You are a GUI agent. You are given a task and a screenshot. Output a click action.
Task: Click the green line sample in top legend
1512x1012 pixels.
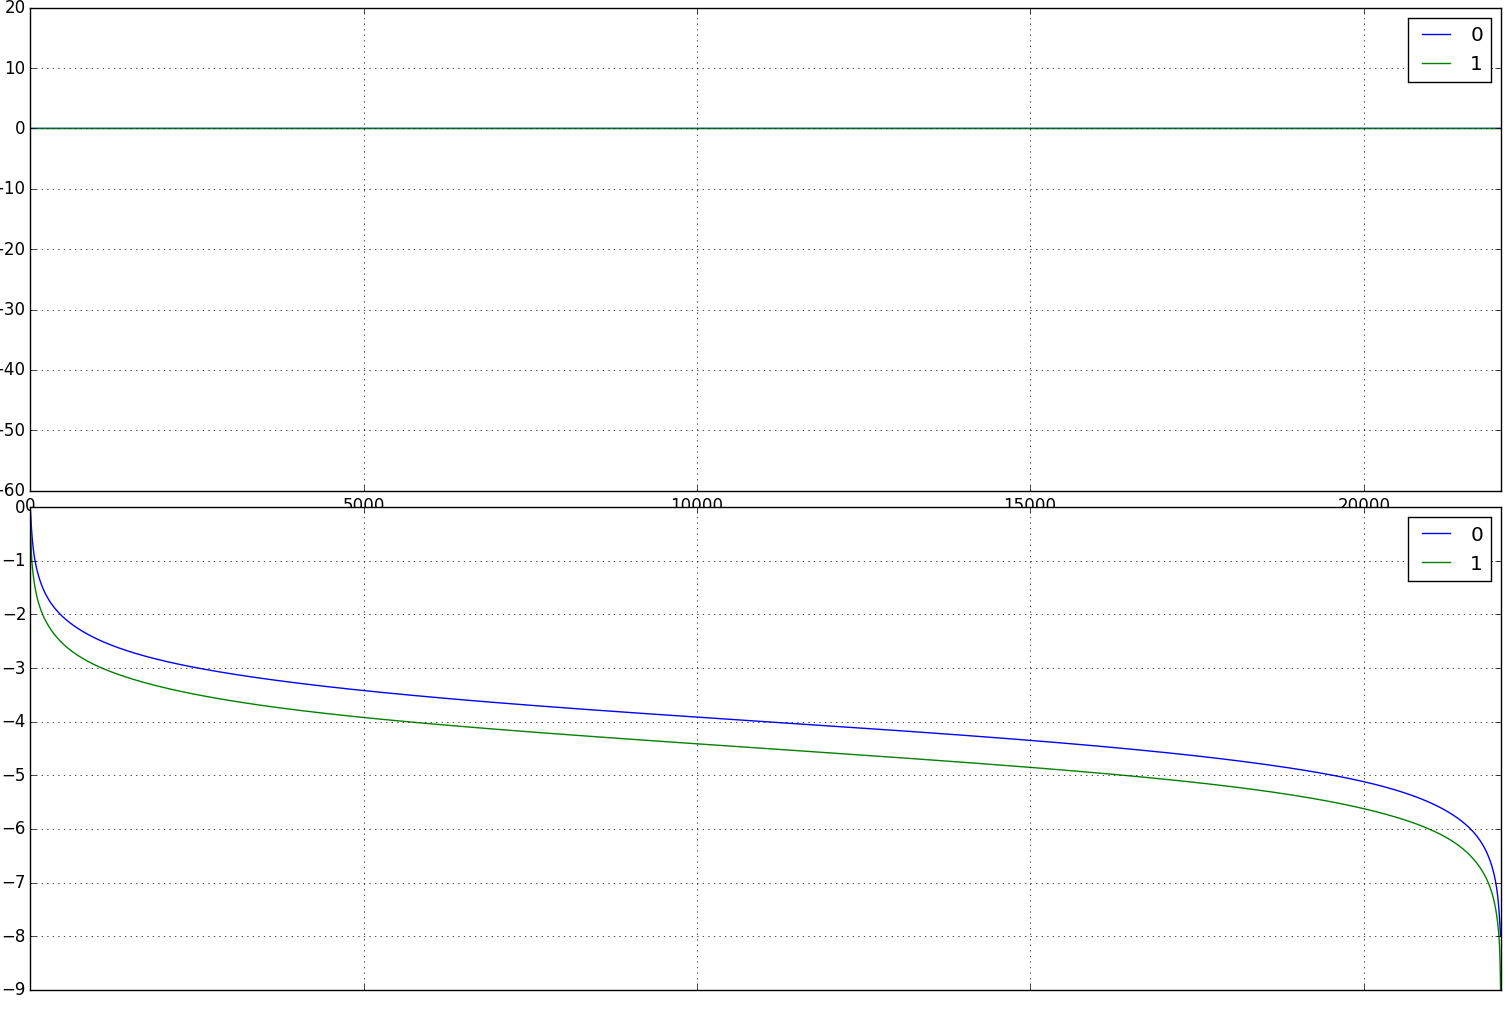pyautogui.click(x=1436, y=64)
